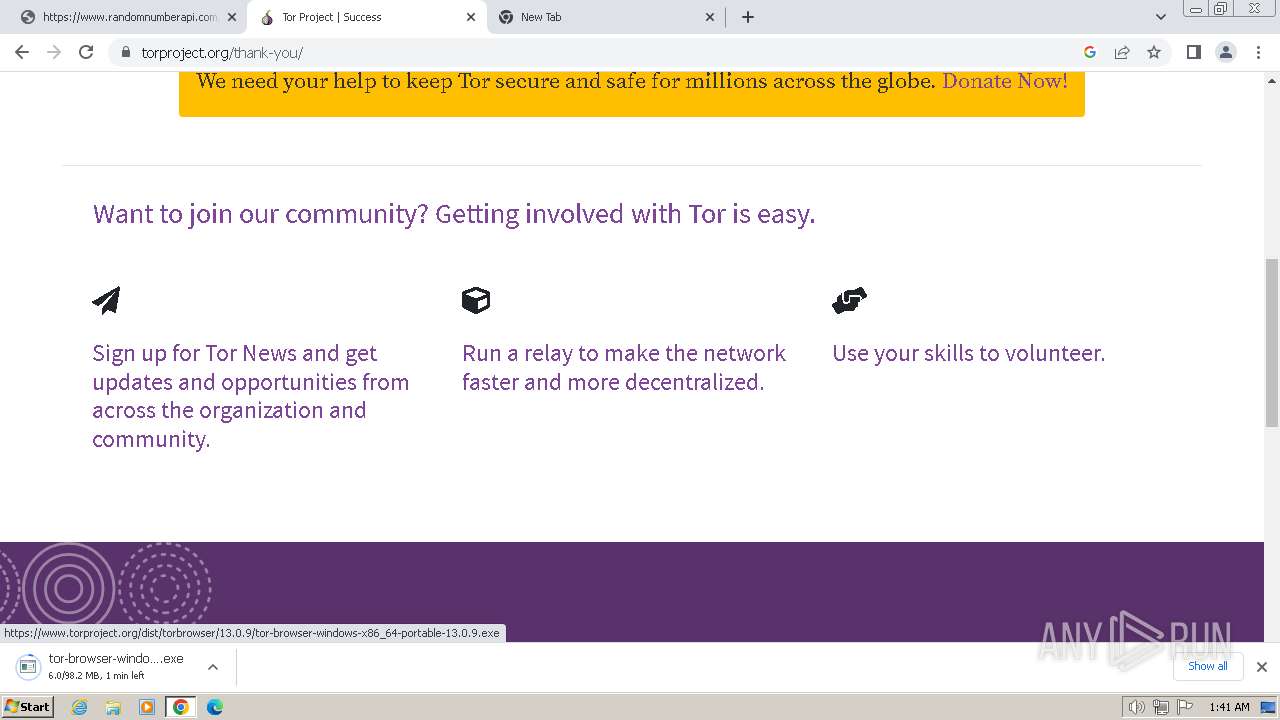The width and height of the screenshot is (1280, 720).
Task: Click the downloaded exe file icon
Action: coord(28,666)
